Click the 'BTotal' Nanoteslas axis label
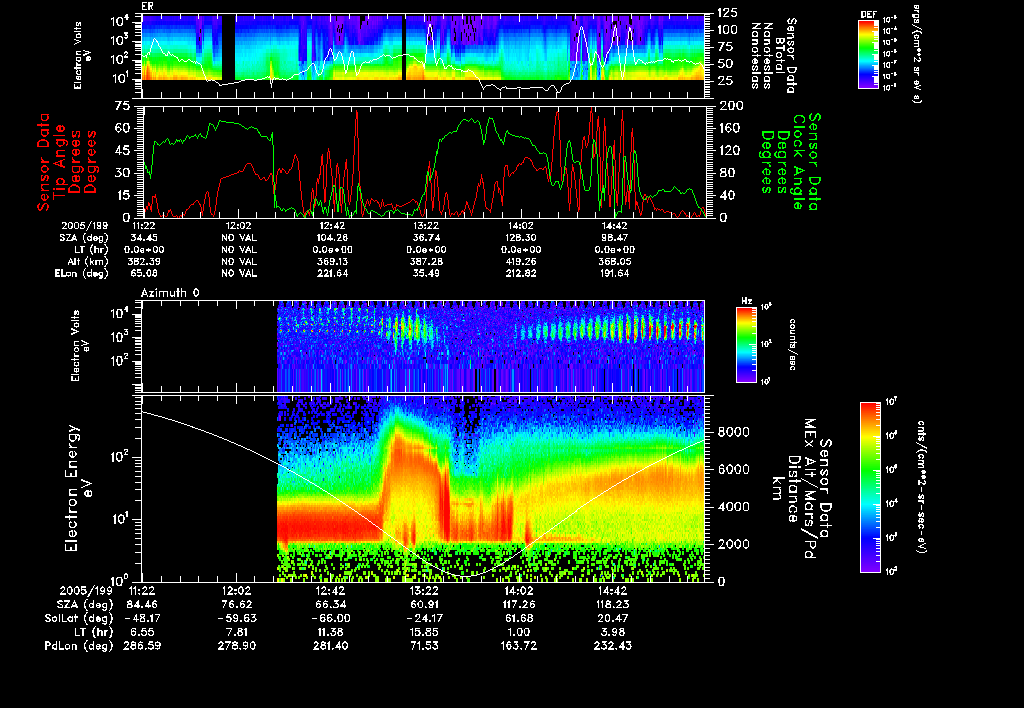The height and width of the screenshot is (708, 1024). (x=780, y=56)
